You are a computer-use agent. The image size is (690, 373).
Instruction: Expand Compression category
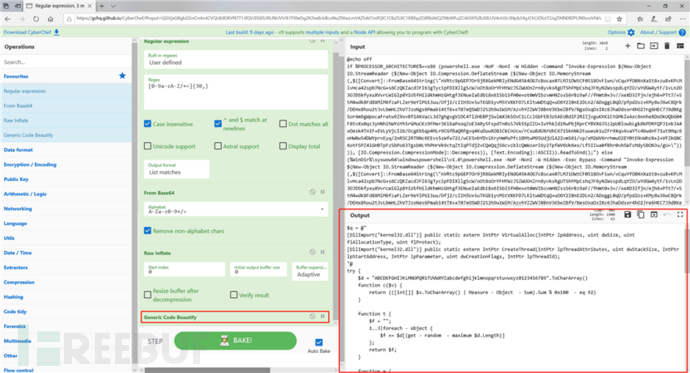pyautogui.click(x=19, y=282)
